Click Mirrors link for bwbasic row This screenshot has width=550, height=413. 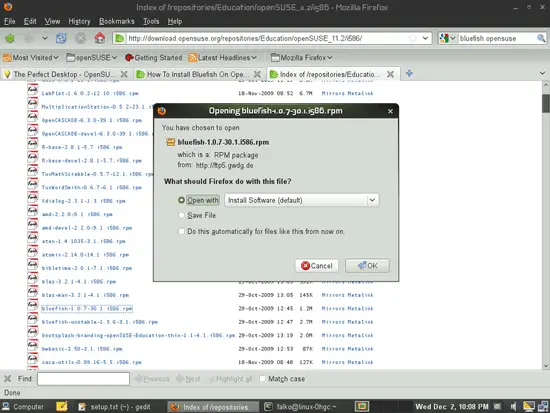click(x=333, y=349)
